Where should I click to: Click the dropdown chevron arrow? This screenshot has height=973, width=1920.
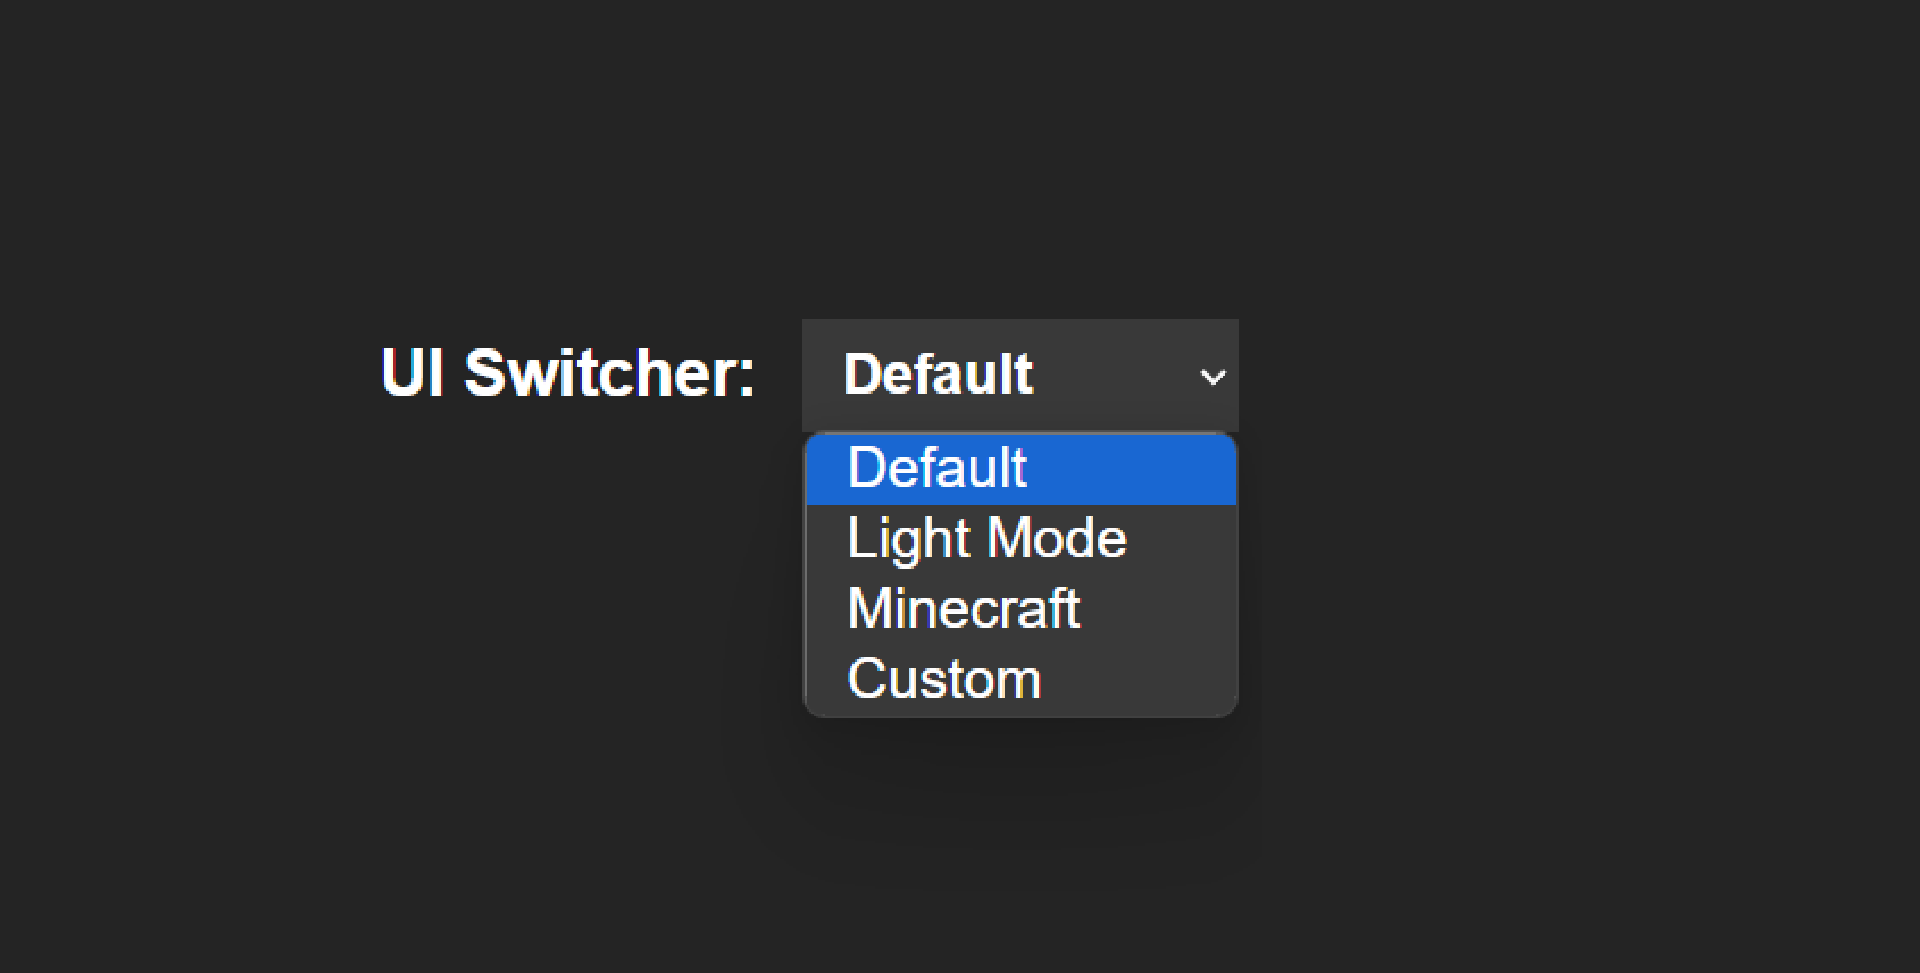tap(1212, 377)
